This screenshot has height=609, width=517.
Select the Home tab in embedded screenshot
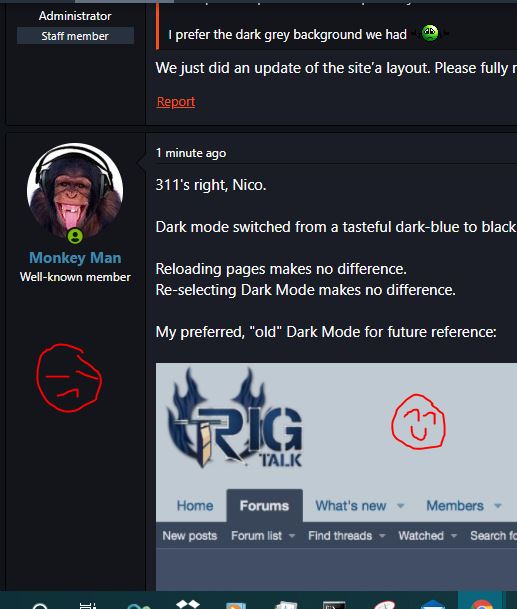click(x=195, y=506)
